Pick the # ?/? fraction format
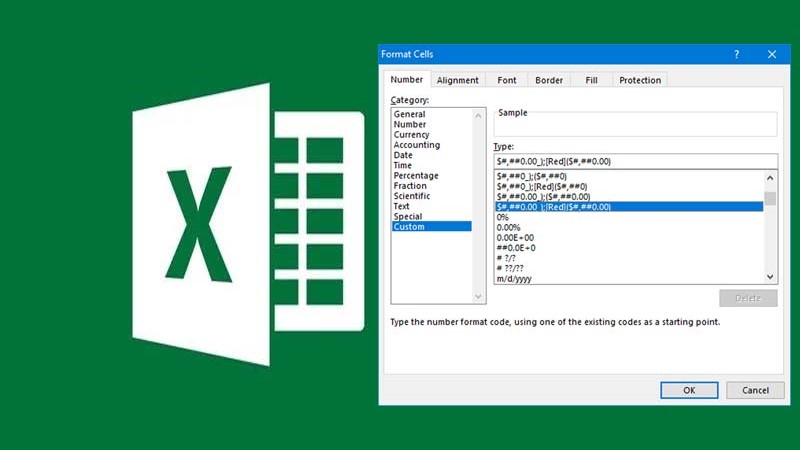800x450 pixels. [629, 258]
